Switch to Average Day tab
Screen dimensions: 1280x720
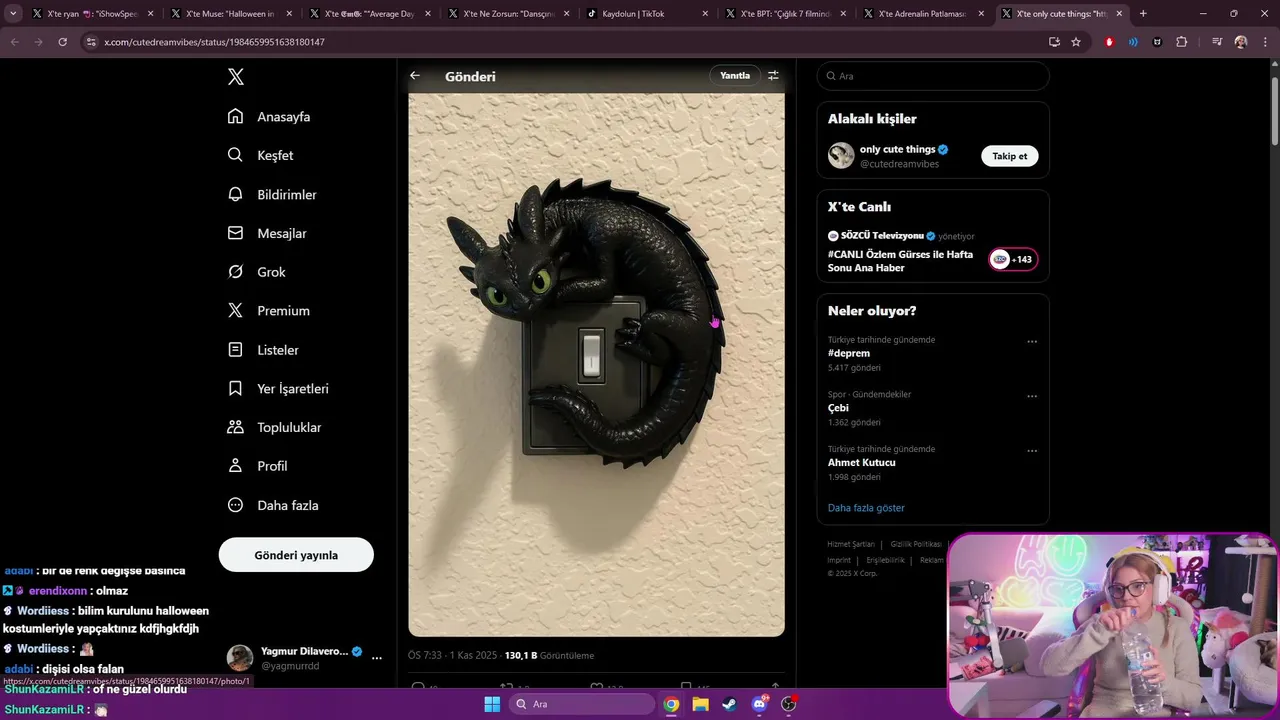369,14
